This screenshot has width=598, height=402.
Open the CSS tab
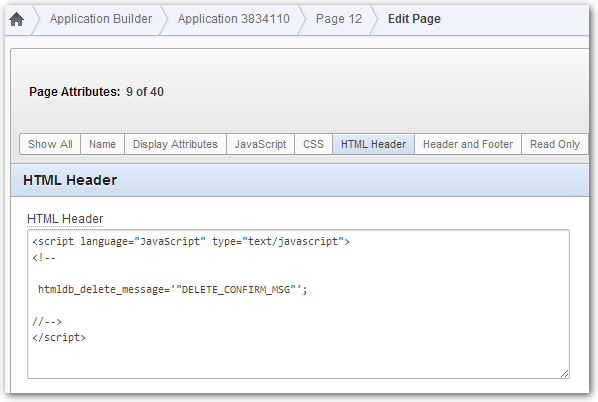click(313, 144)
